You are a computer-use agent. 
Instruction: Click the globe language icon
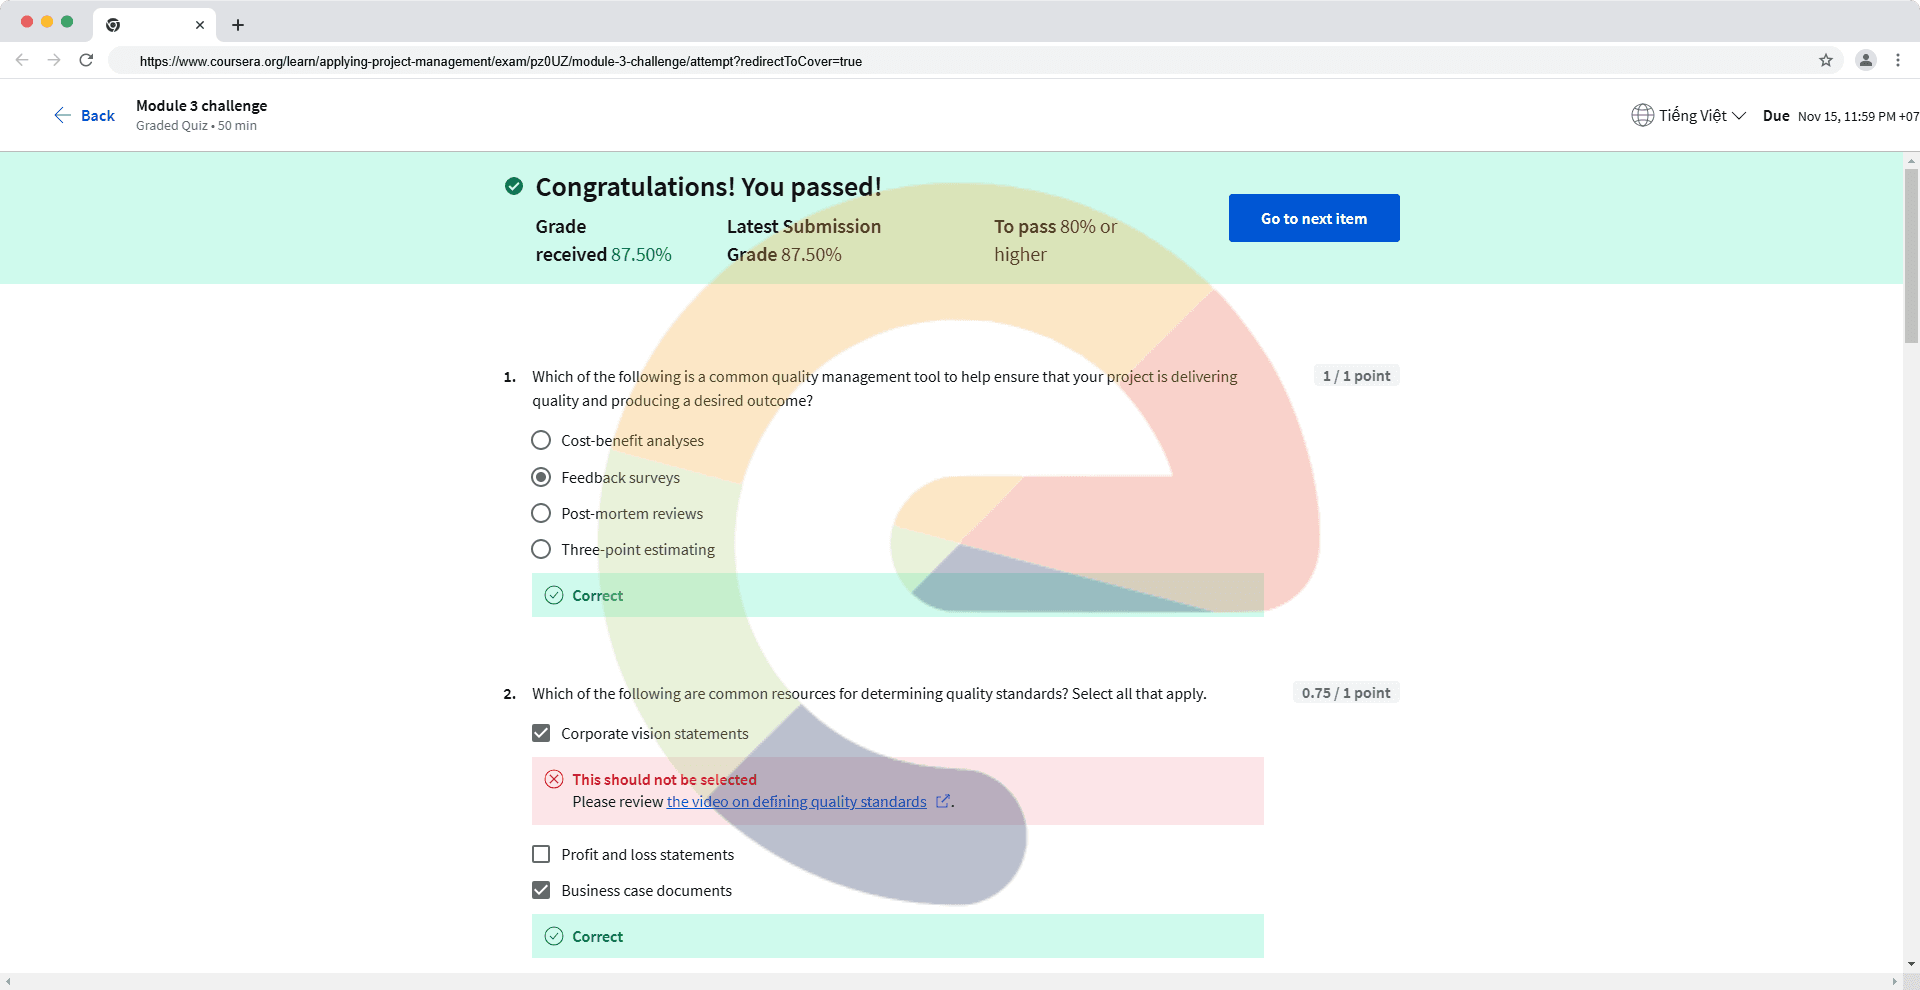point(1642,115)
